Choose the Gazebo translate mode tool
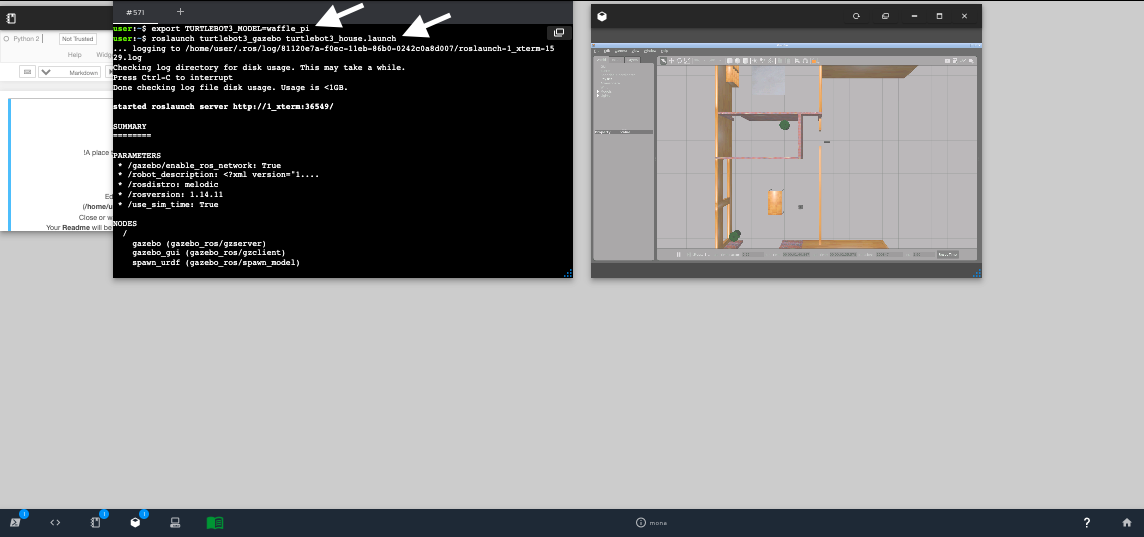The width and height of the screenshot is (1144, 537). click(671, 61)
